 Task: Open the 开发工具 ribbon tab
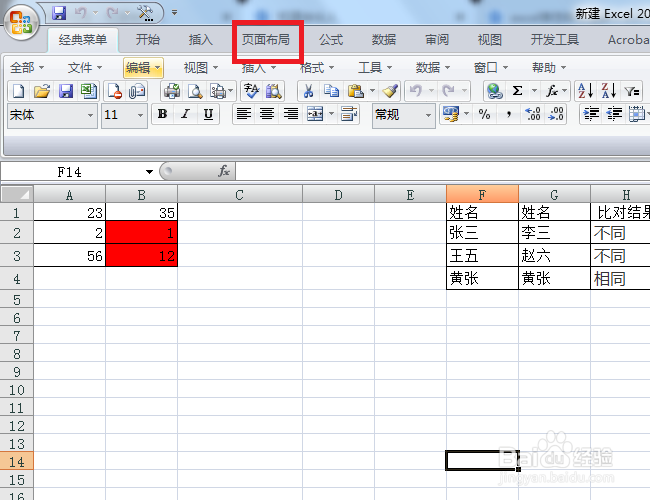555,40
